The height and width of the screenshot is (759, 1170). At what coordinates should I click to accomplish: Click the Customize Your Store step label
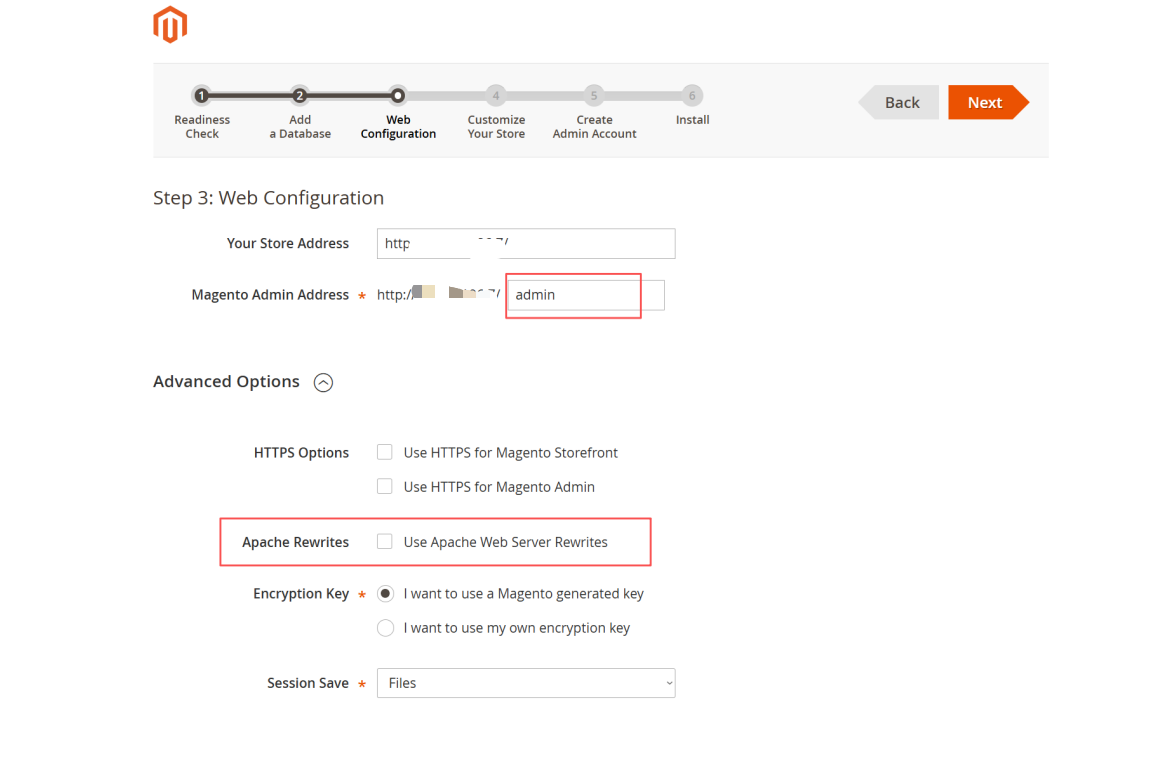[x=496, y=127]
